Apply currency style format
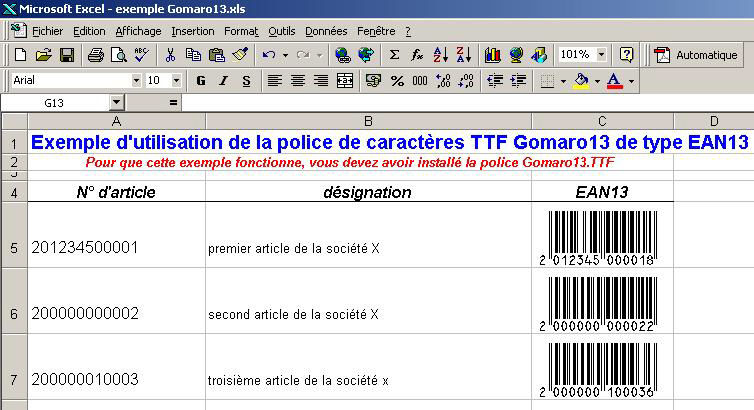This screenshot has height=410, width=754. 373,80
